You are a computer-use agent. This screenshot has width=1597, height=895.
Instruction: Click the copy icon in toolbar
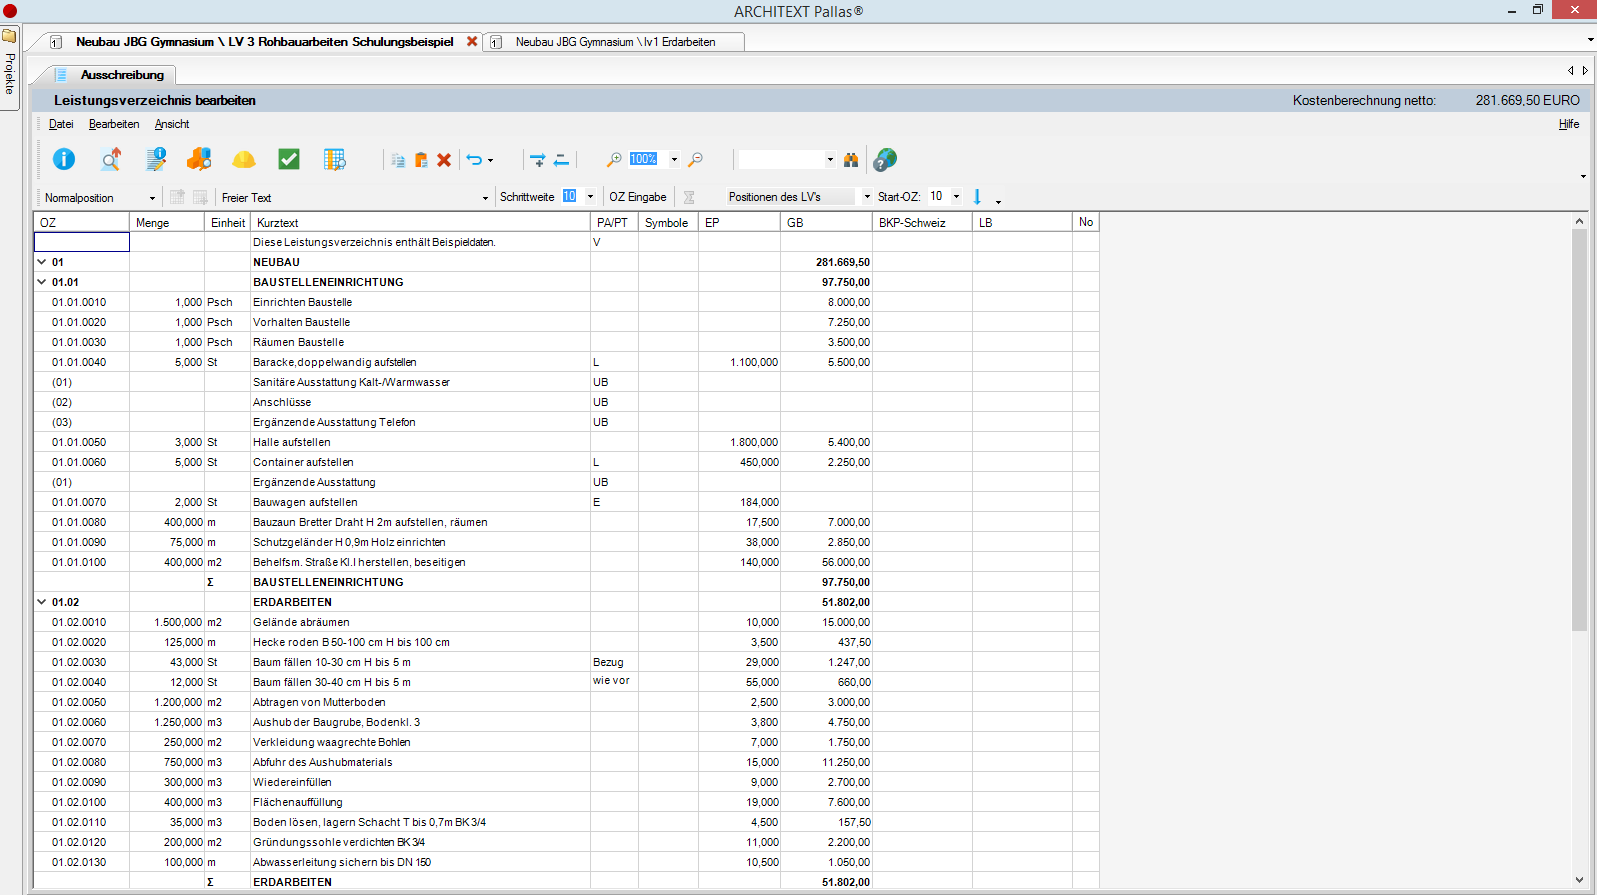pyautogui.click(x=398, y=160)
